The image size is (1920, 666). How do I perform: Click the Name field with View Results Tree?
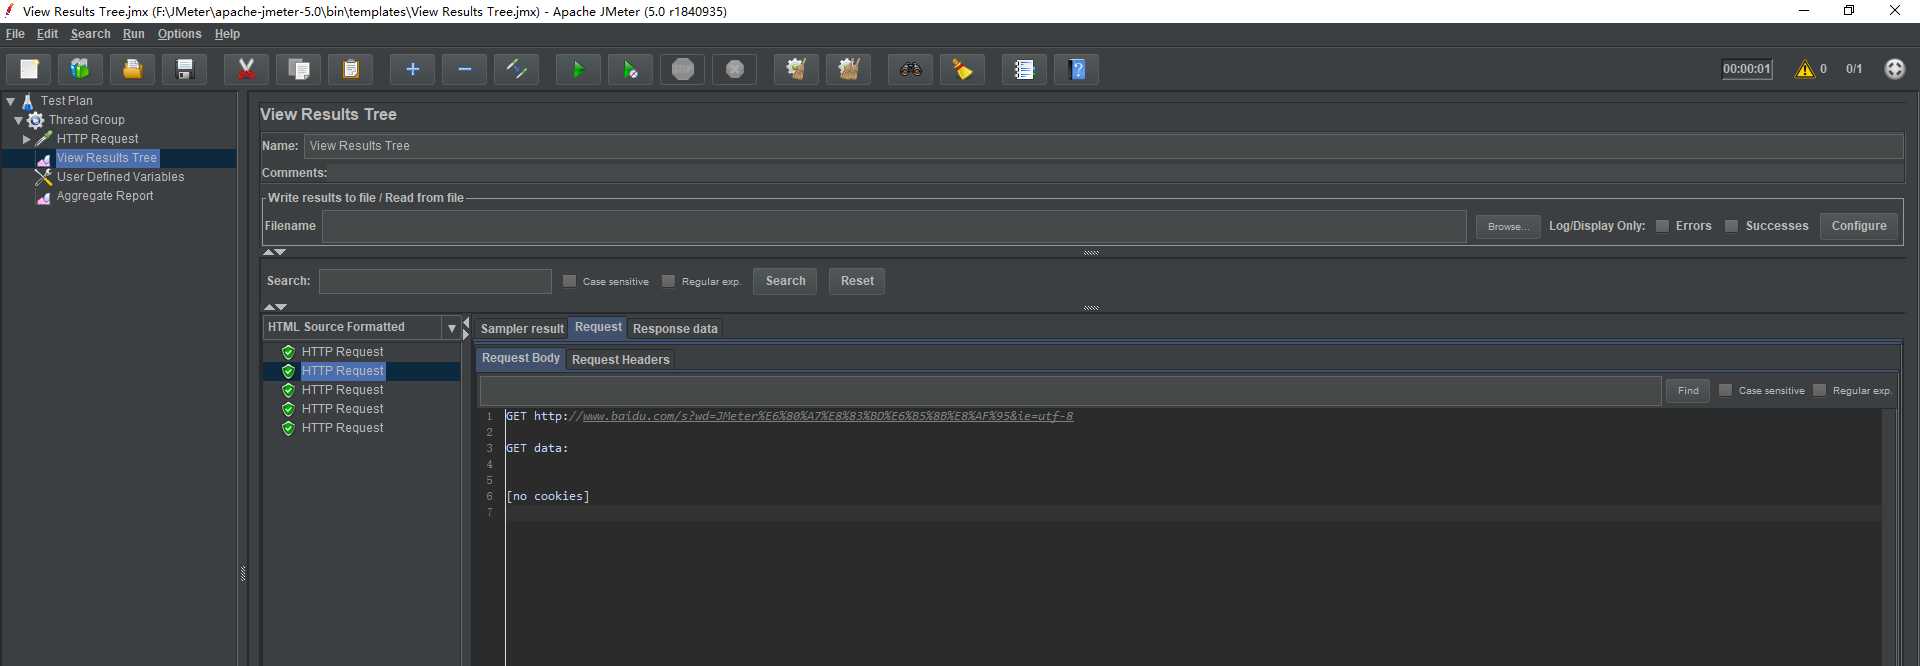1103,146
